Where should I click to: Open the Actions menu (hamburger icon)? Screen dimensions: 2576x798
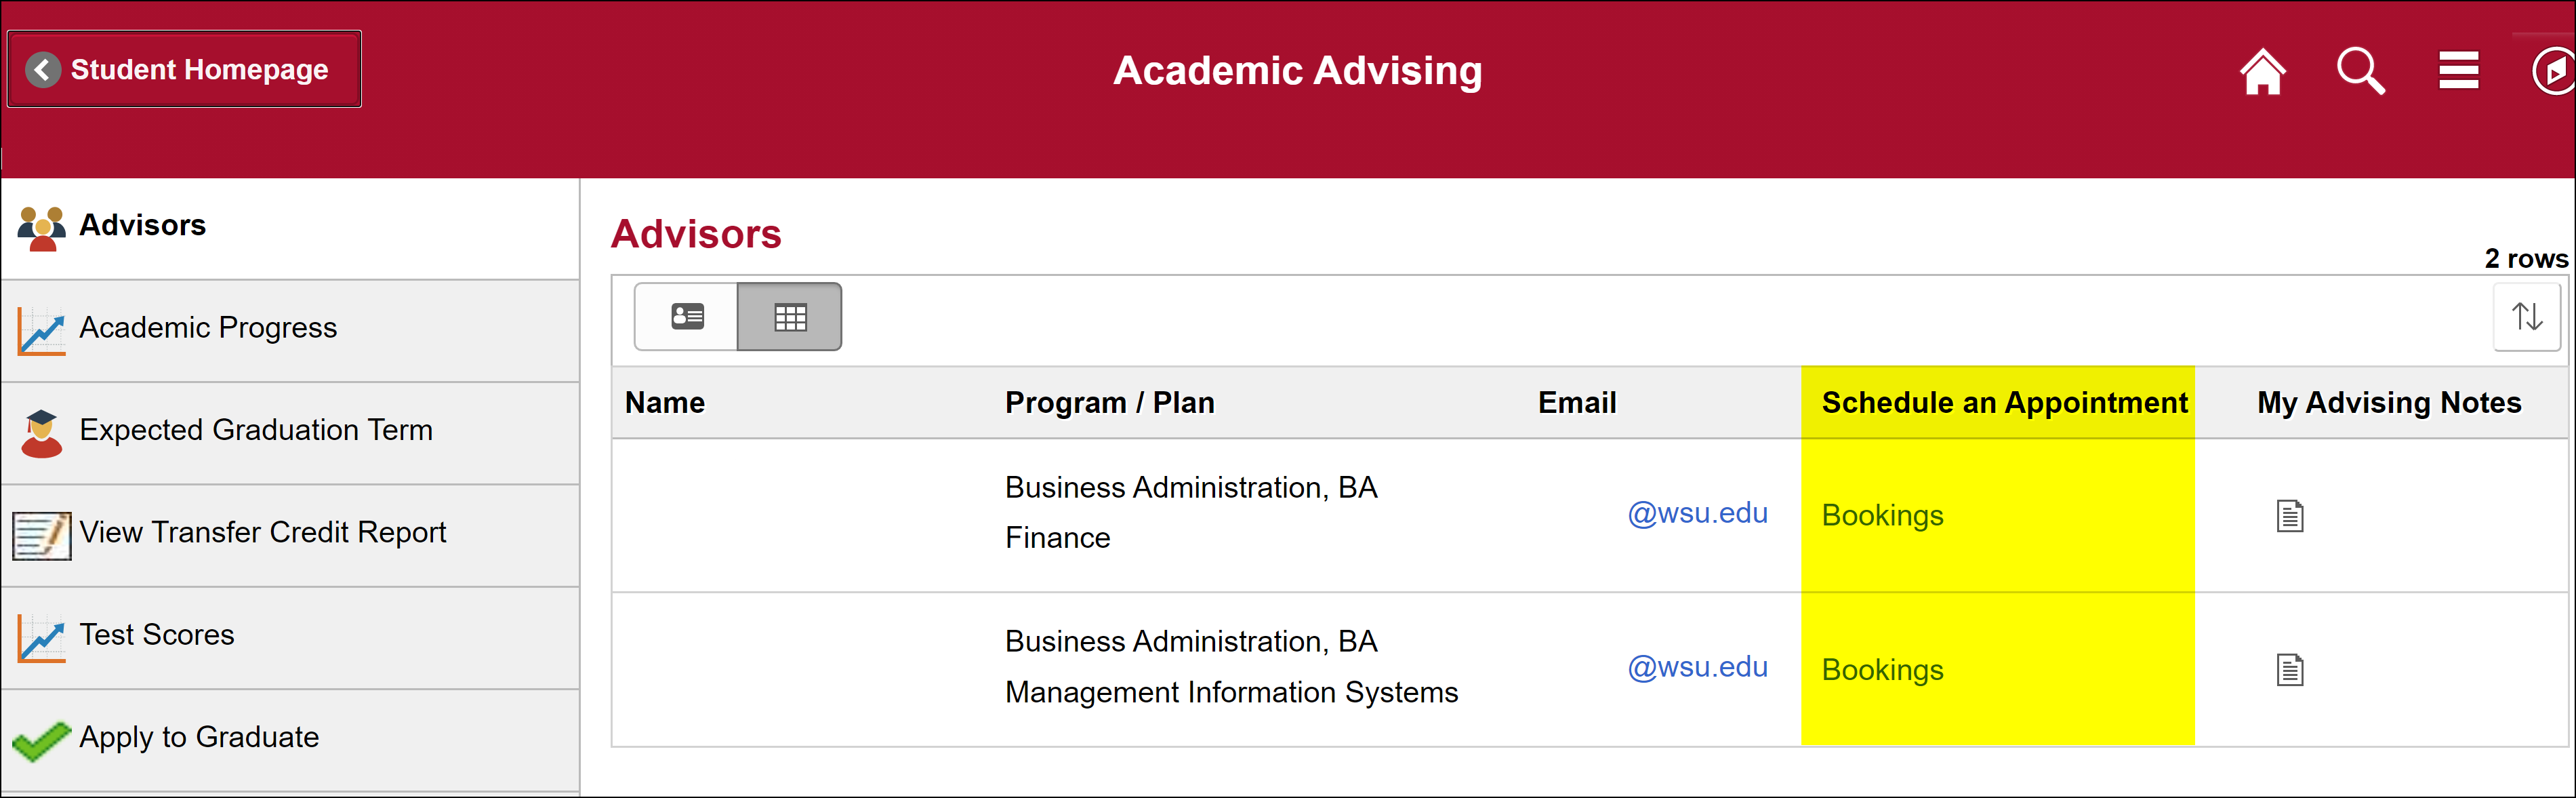2458,70
